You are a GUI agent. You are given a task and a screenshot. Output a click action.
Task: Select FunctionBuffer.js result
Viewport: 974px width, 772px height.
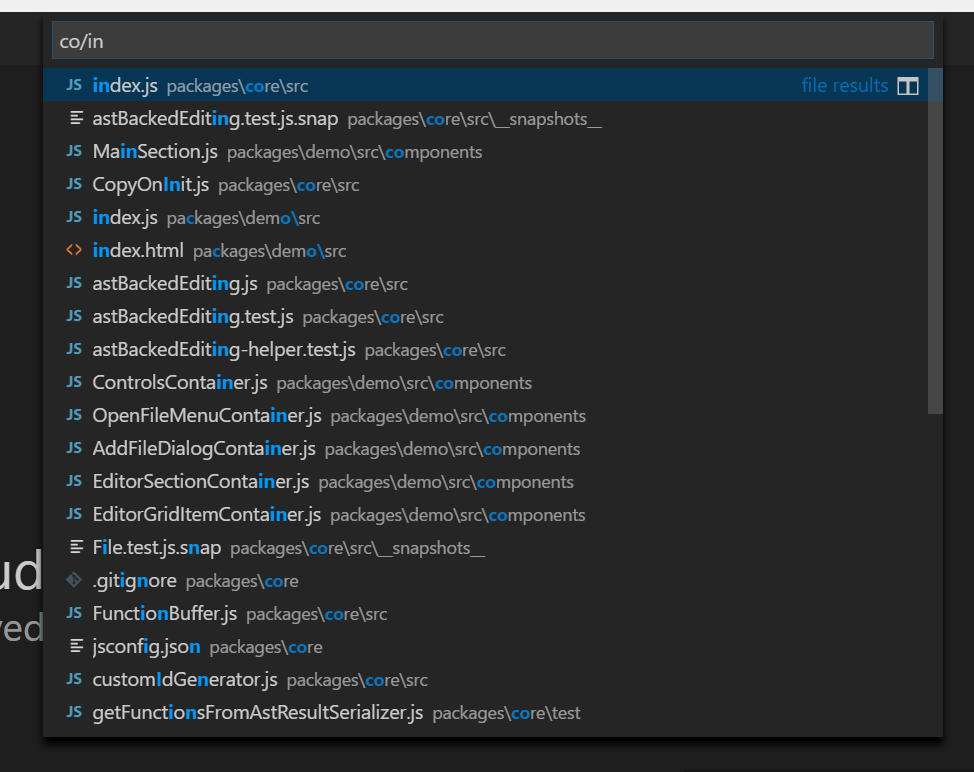point(485,613)
